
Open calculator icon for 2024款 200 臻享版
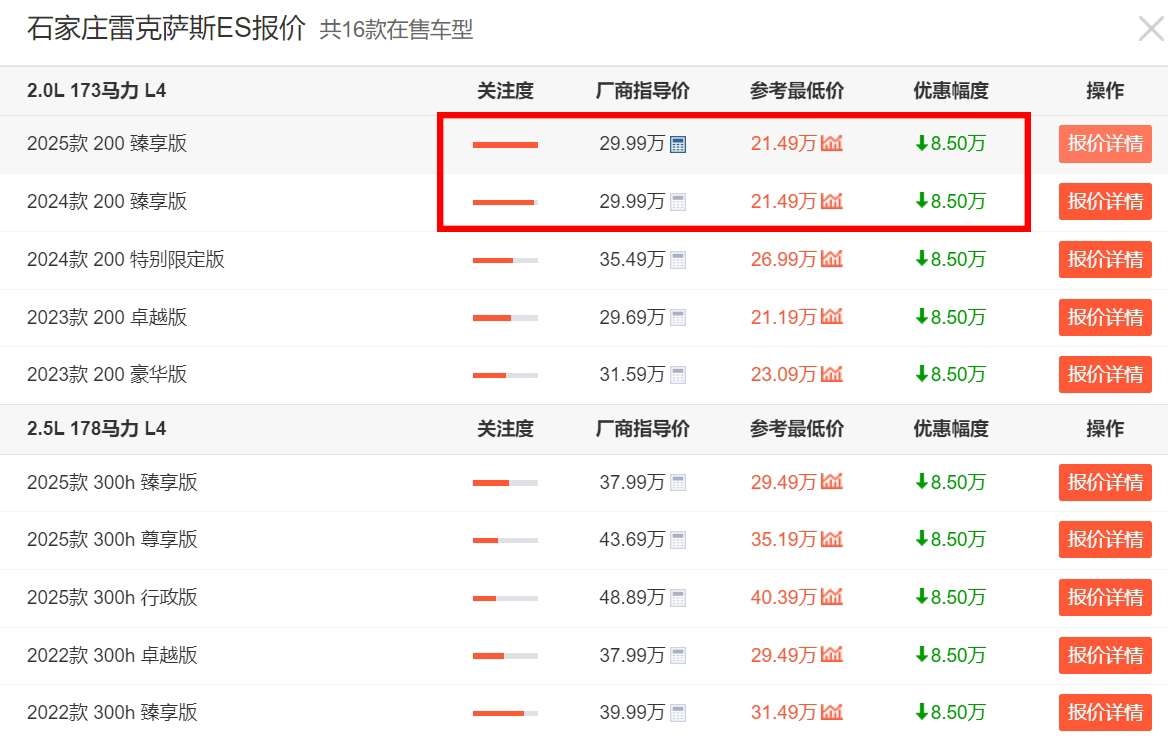678,202
